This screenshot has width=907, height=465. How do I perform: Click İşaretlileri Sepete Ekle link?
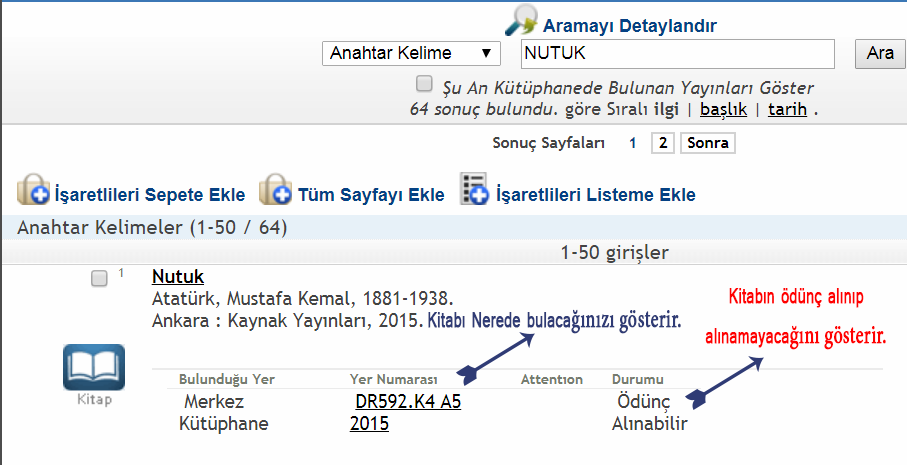click(150, 195)
